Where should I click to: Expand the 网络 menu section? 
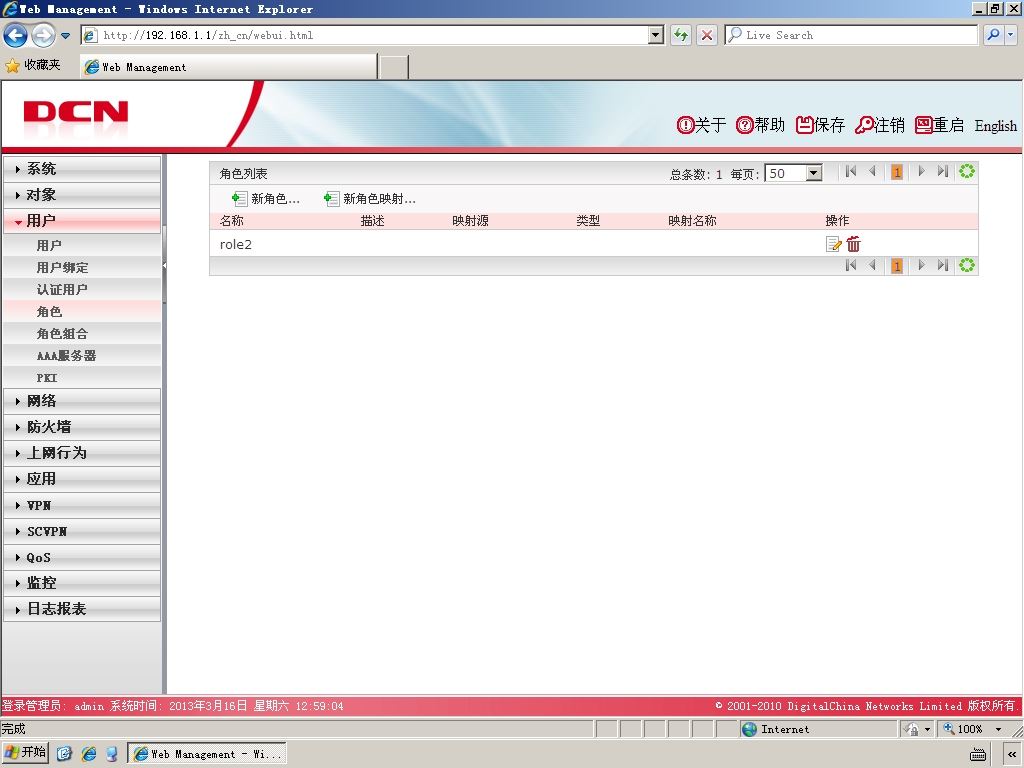point(82,401)
